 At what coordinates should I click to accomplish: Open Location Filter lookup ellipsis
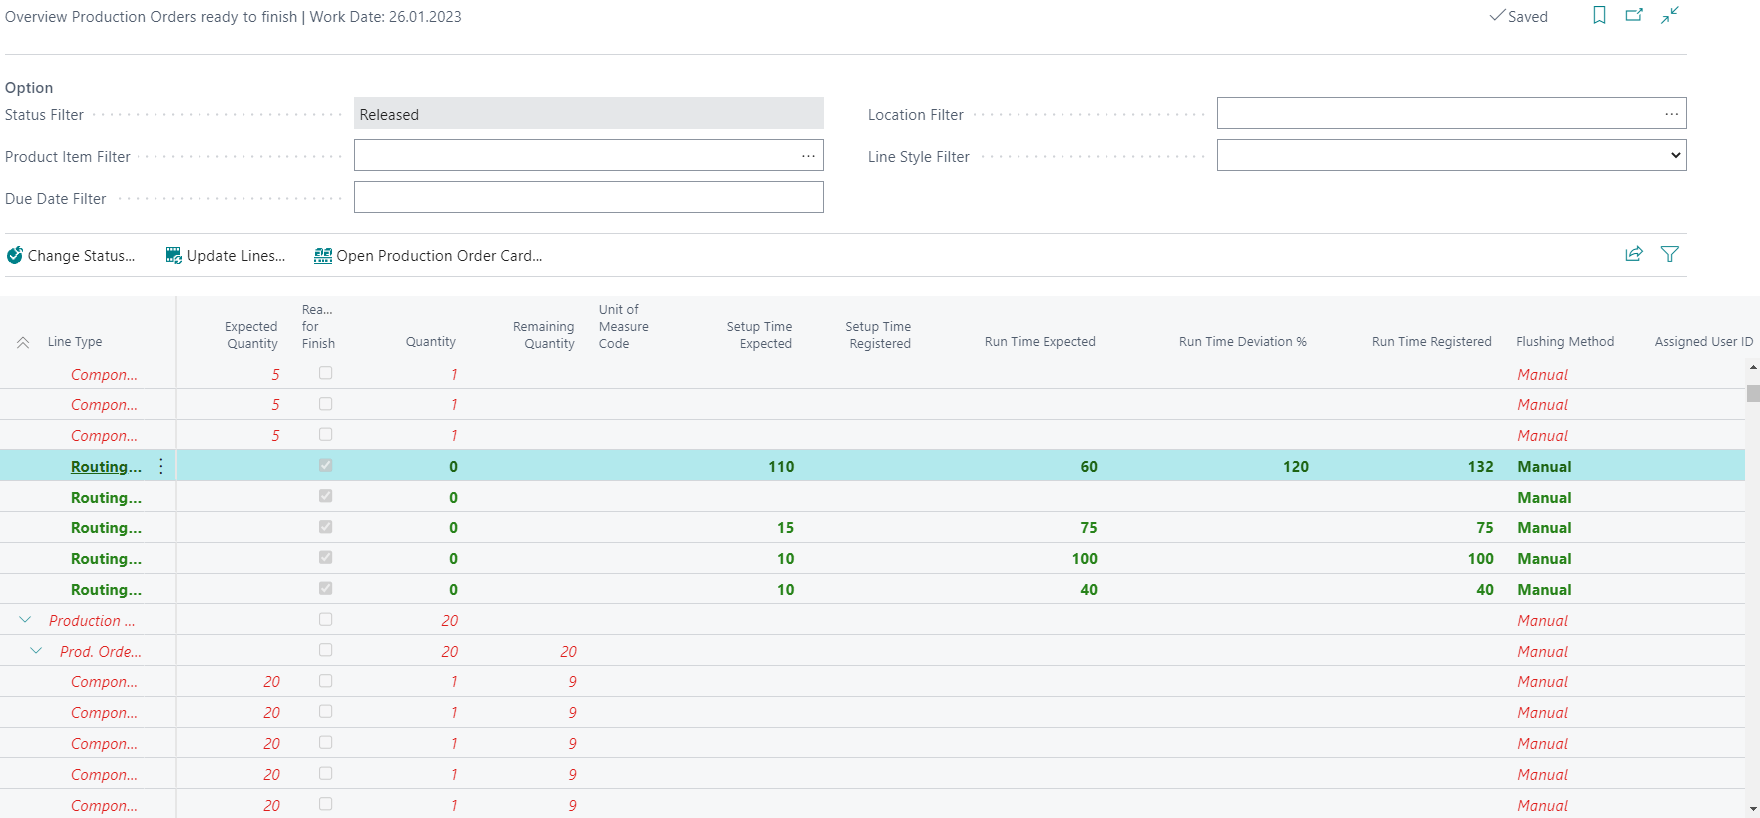[x=1671, y=114]
